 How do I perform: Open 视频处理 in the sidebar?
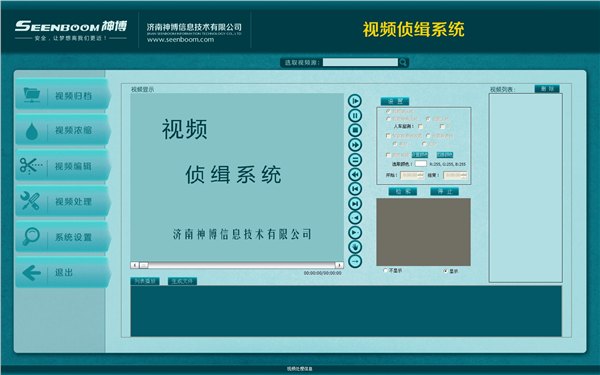click(63, 201)
